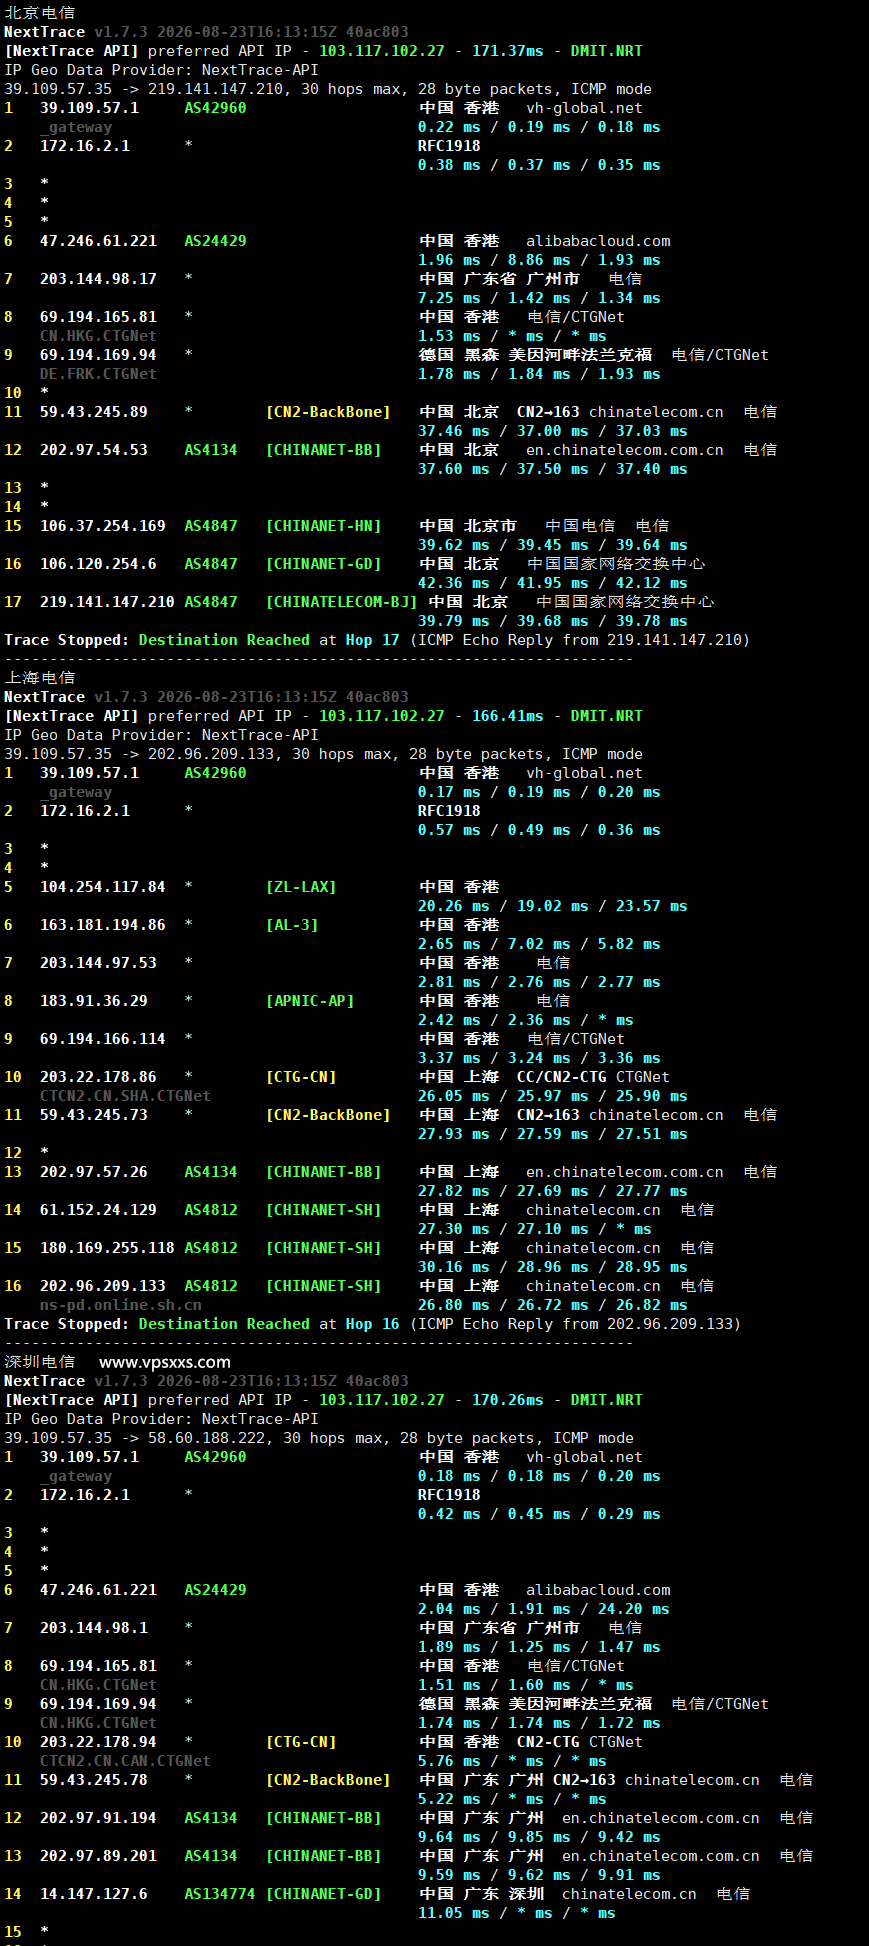Image resolution: width=869 pixels, height=1946 pixels.
Task: Click the AS134774 AS number
Action: click(x=220, y=1894)
